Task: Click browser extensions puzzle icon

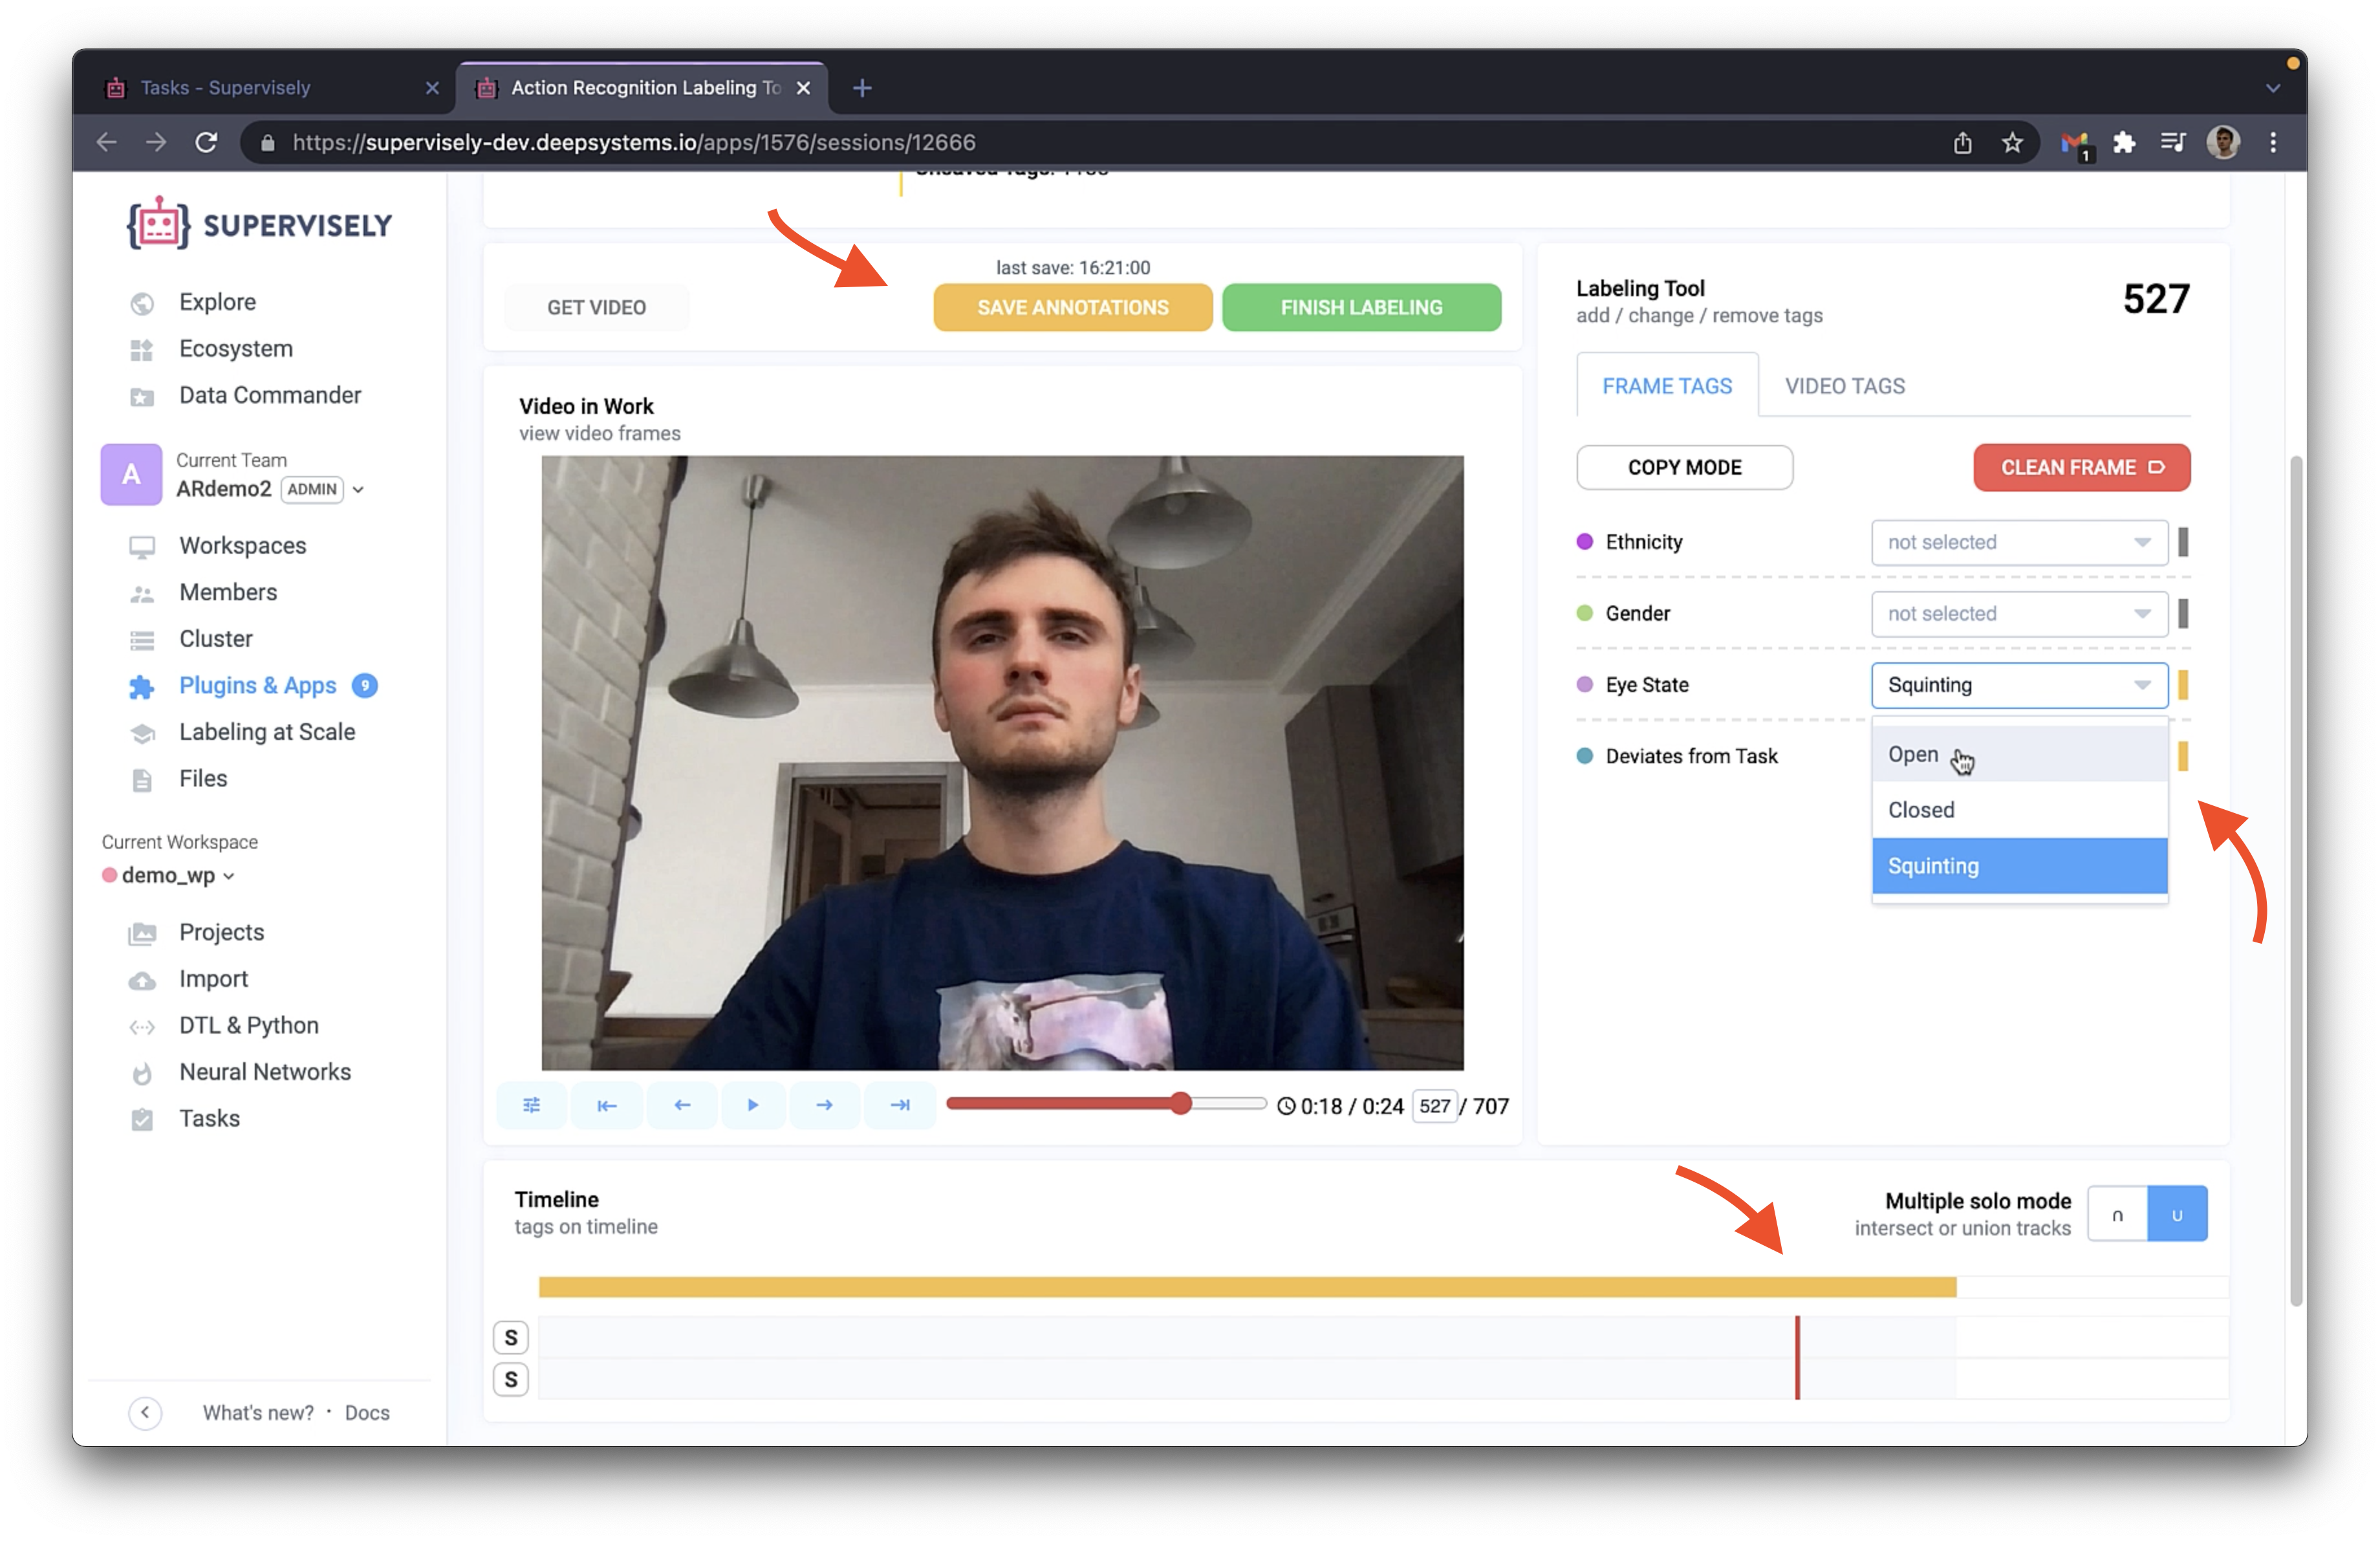Action: point(2123,143)
